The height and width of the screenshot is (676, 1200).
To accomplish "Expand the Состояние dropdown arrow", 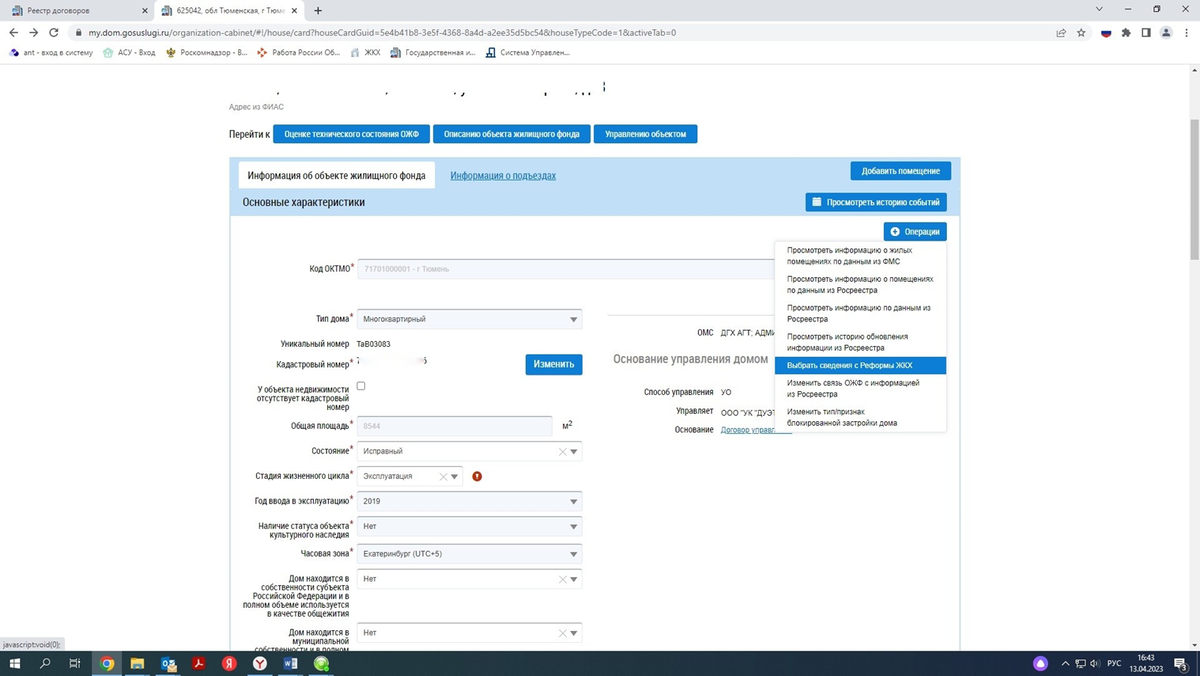I will [x=574, y=451].
